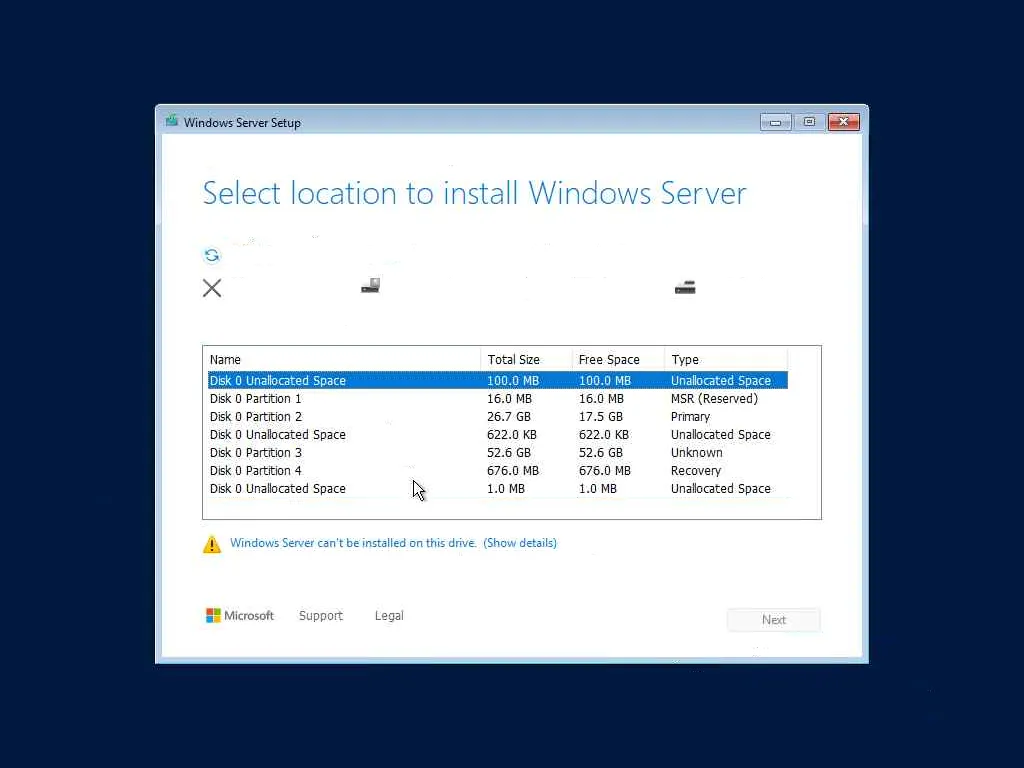Close the Windows Server Setup window
Image resolution: width=1024 pixels, height=768 pixels.
(x=844, y=122)
